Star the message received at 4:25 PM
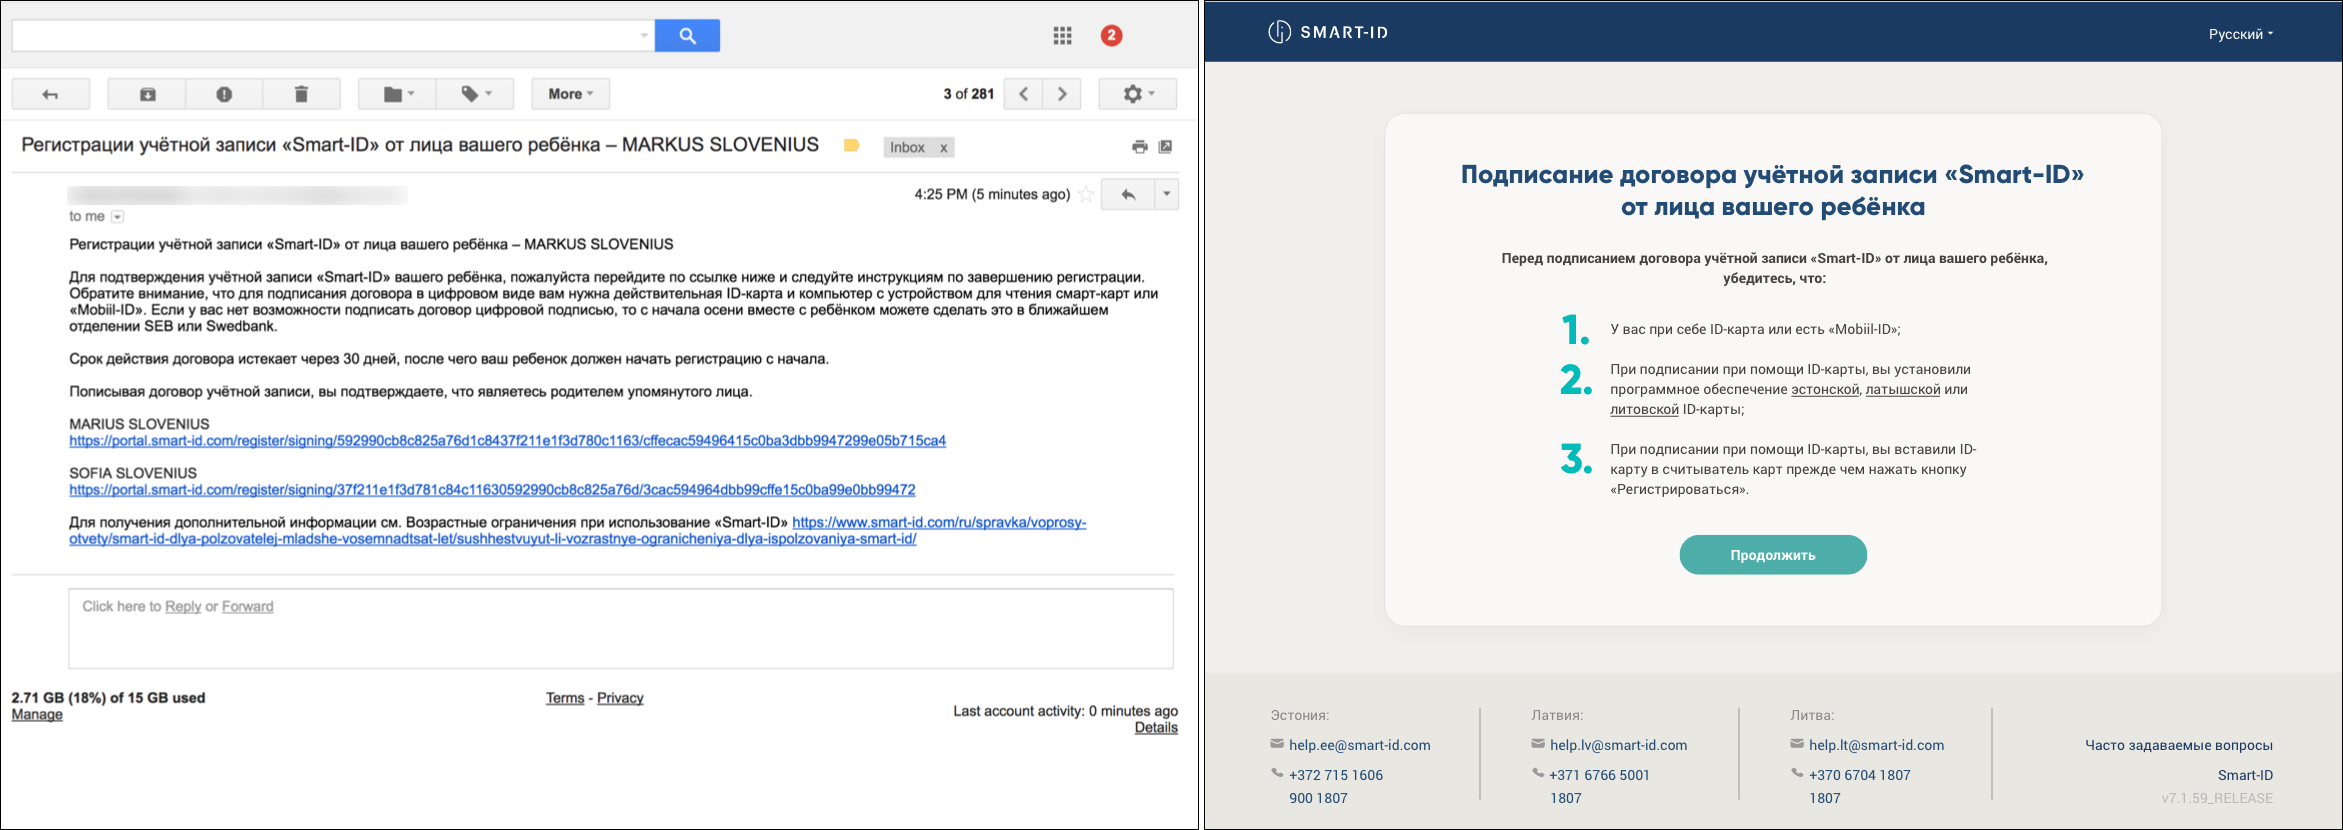The width and height of the screenshot is (2343, 830). pos(1086,194)
